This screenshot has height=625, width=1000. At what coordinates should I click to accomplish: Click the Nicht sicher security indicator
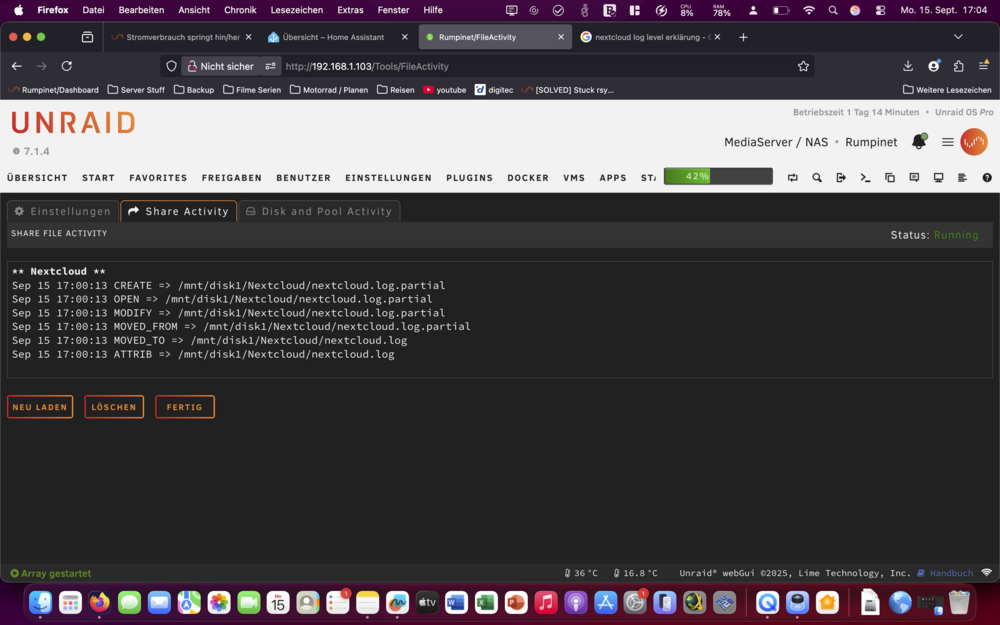pyautogui.click(x=221, y=66)
